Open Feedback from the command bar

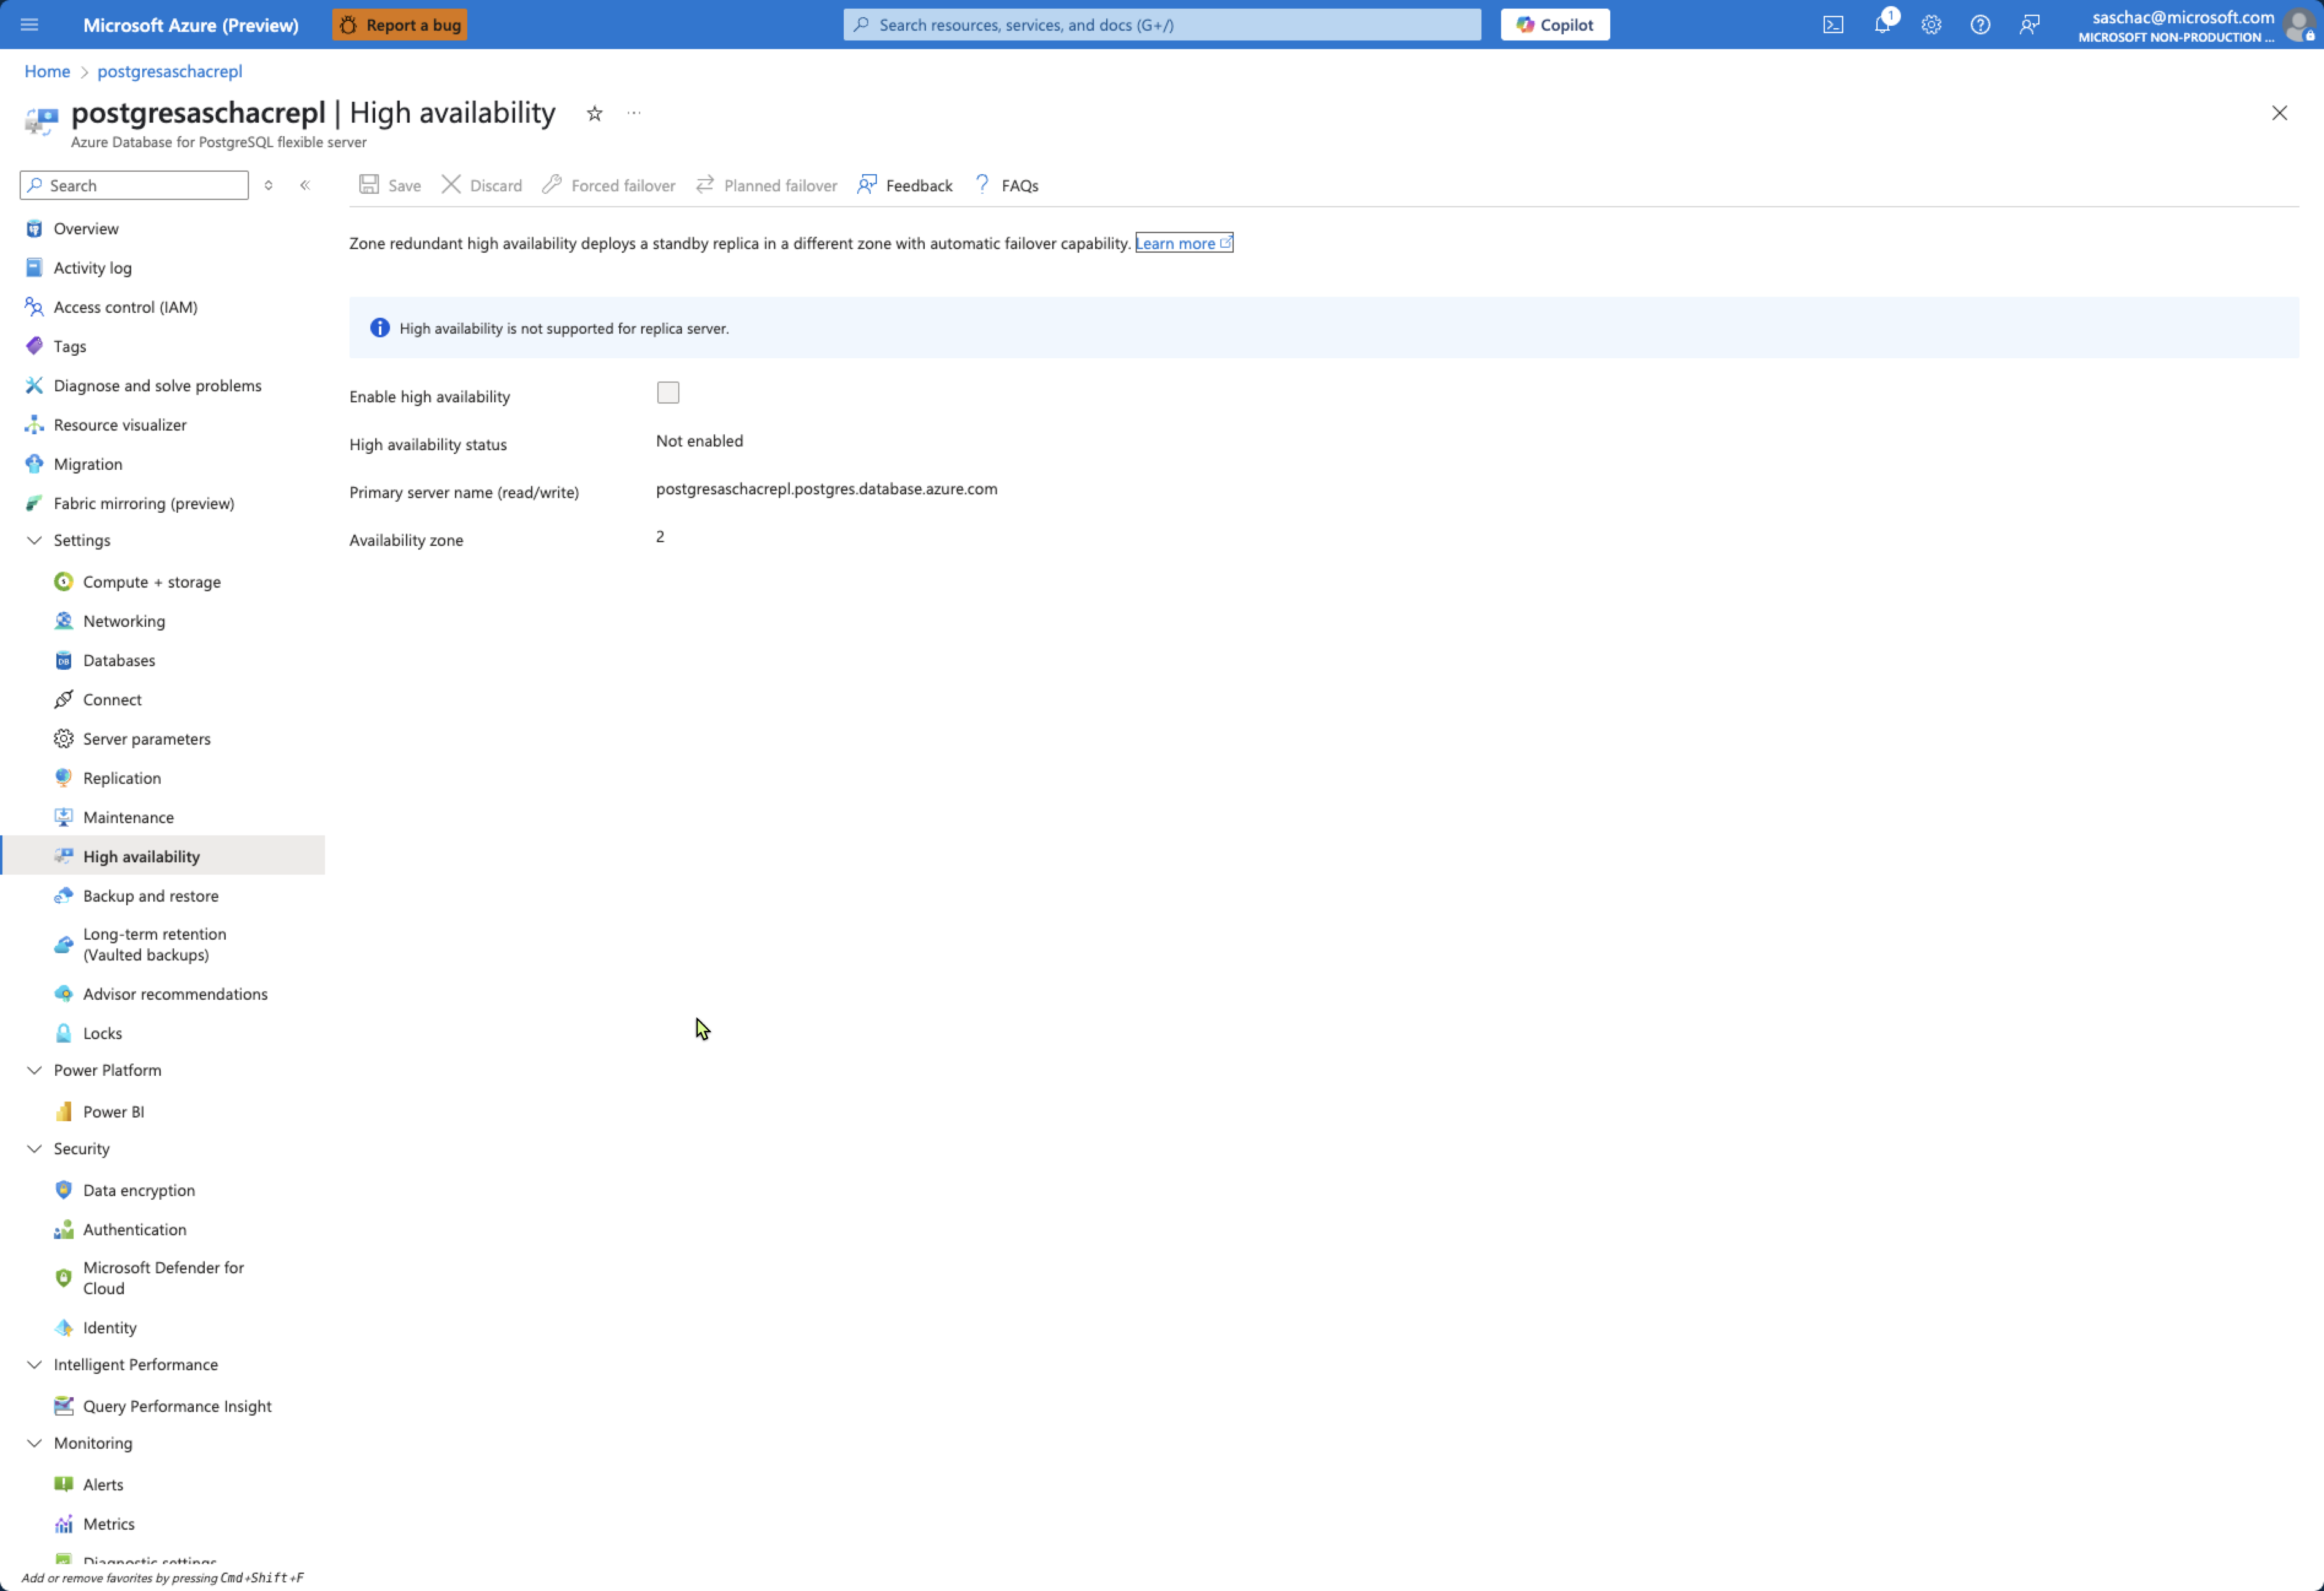(x=905, y=185)
